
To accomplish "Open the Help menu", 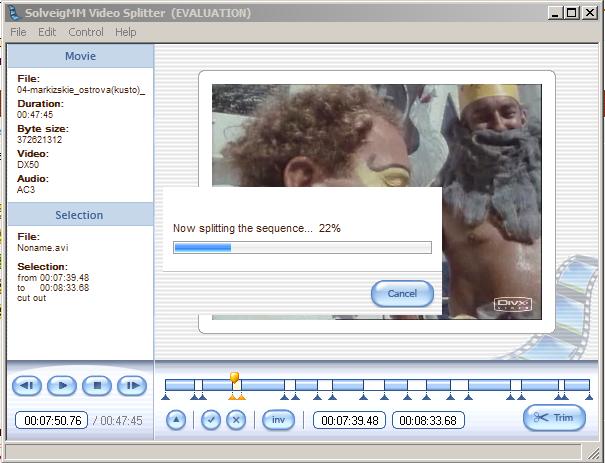I will (126, 32).
